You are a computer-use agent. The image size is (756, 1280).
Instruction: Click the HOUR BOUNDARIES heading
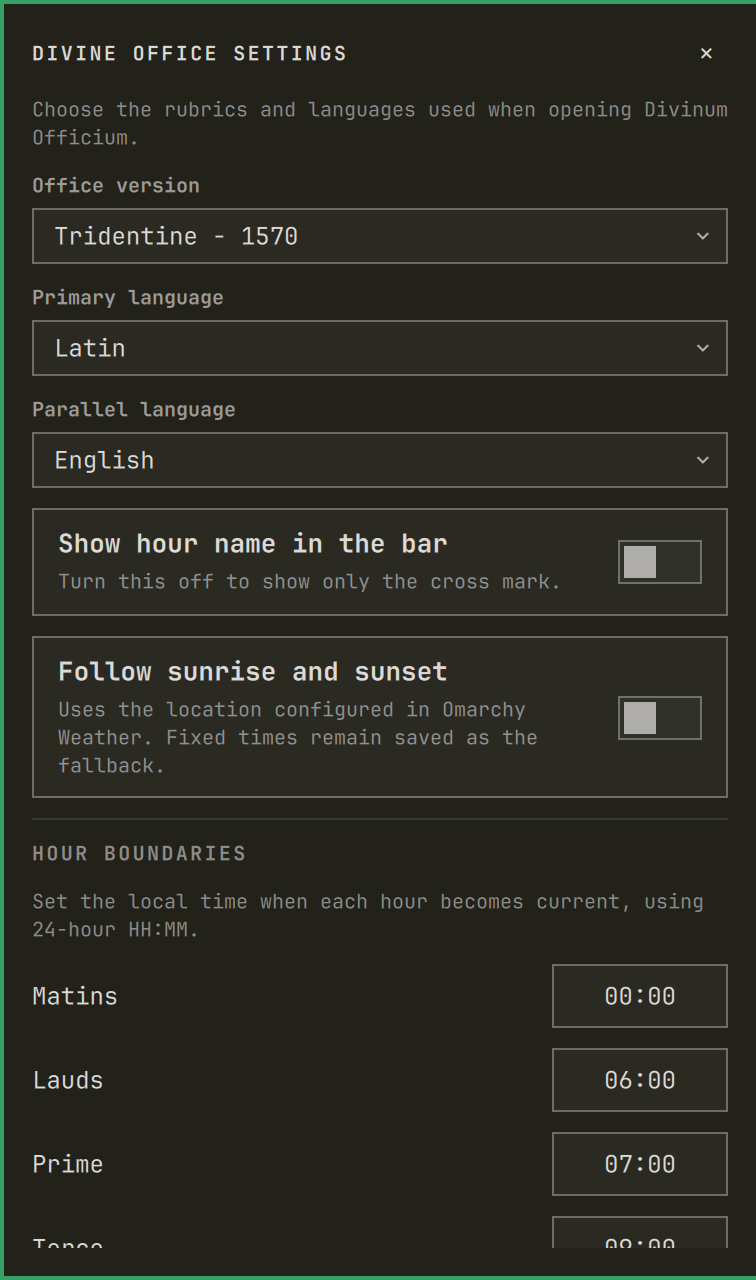139,854
